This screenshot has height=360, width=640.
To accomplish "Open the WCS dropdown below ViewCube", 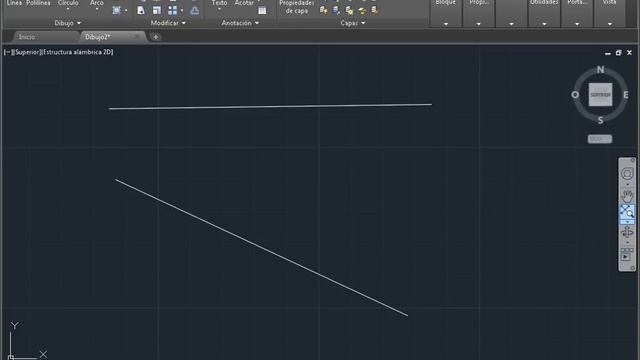I will [x=600, y=139].
